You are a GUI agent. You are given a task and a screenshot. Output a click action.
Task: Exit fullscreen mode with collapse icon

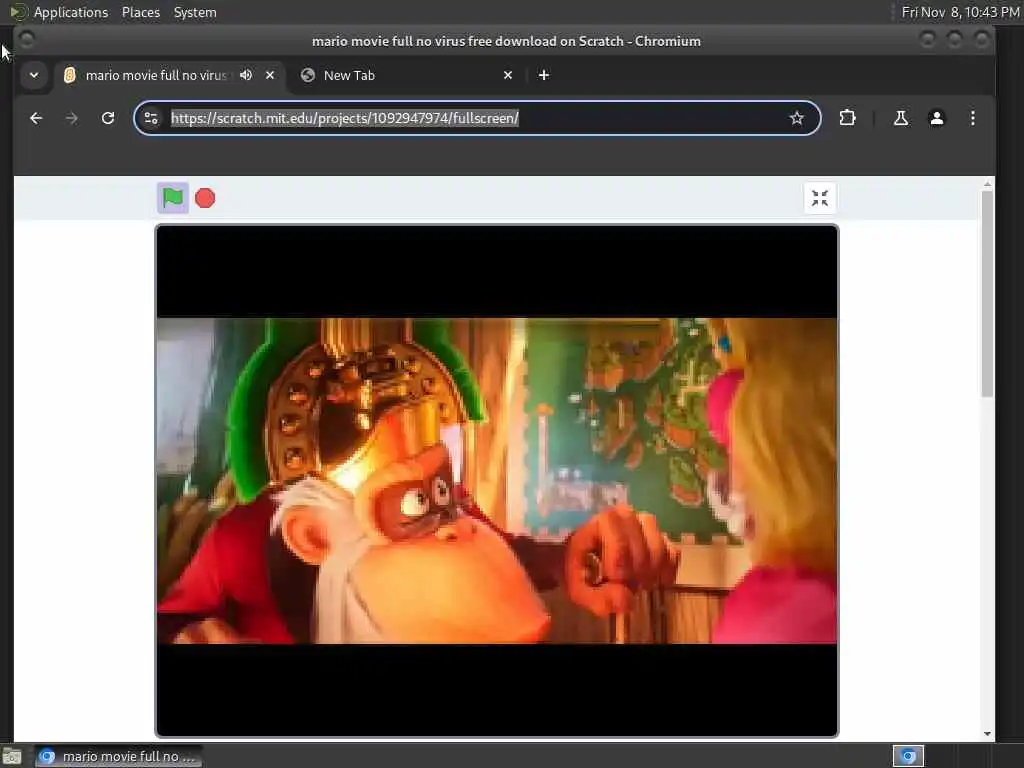coord(820,198)
